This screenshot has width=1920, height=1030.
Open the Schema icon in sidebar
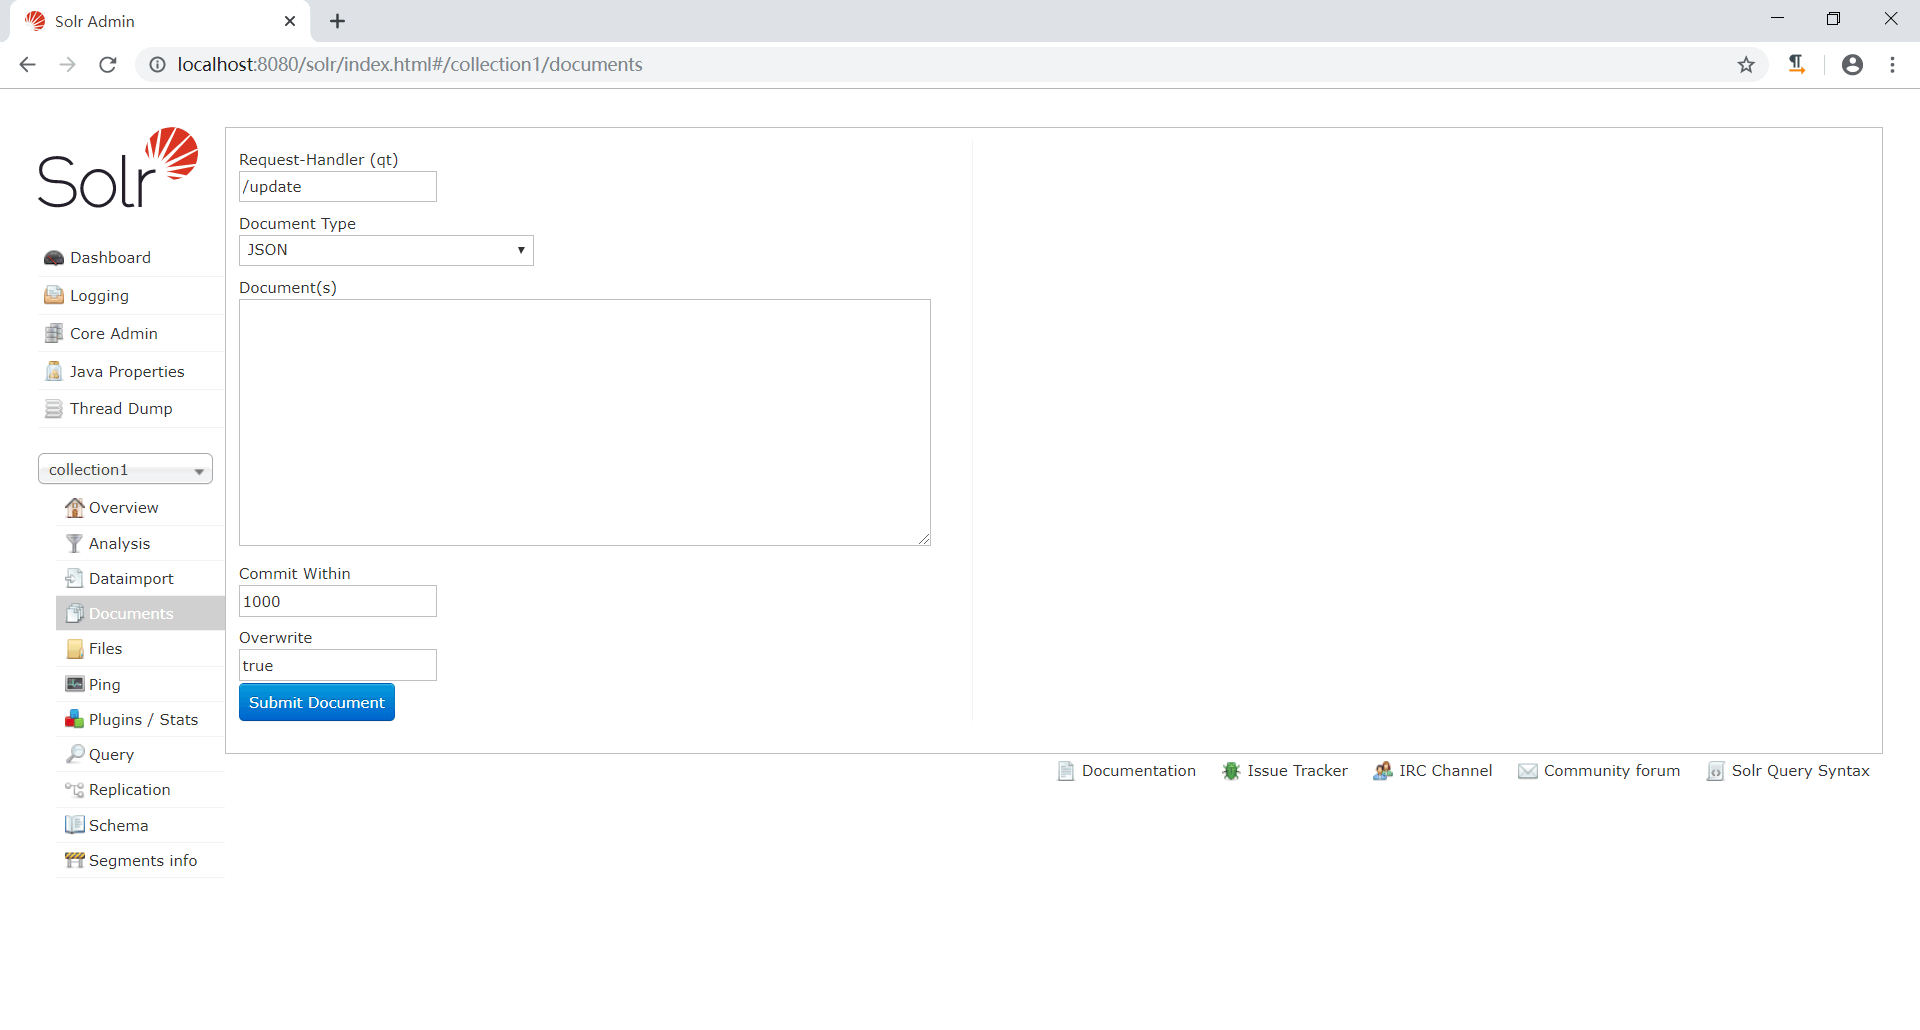click(74, 825)
